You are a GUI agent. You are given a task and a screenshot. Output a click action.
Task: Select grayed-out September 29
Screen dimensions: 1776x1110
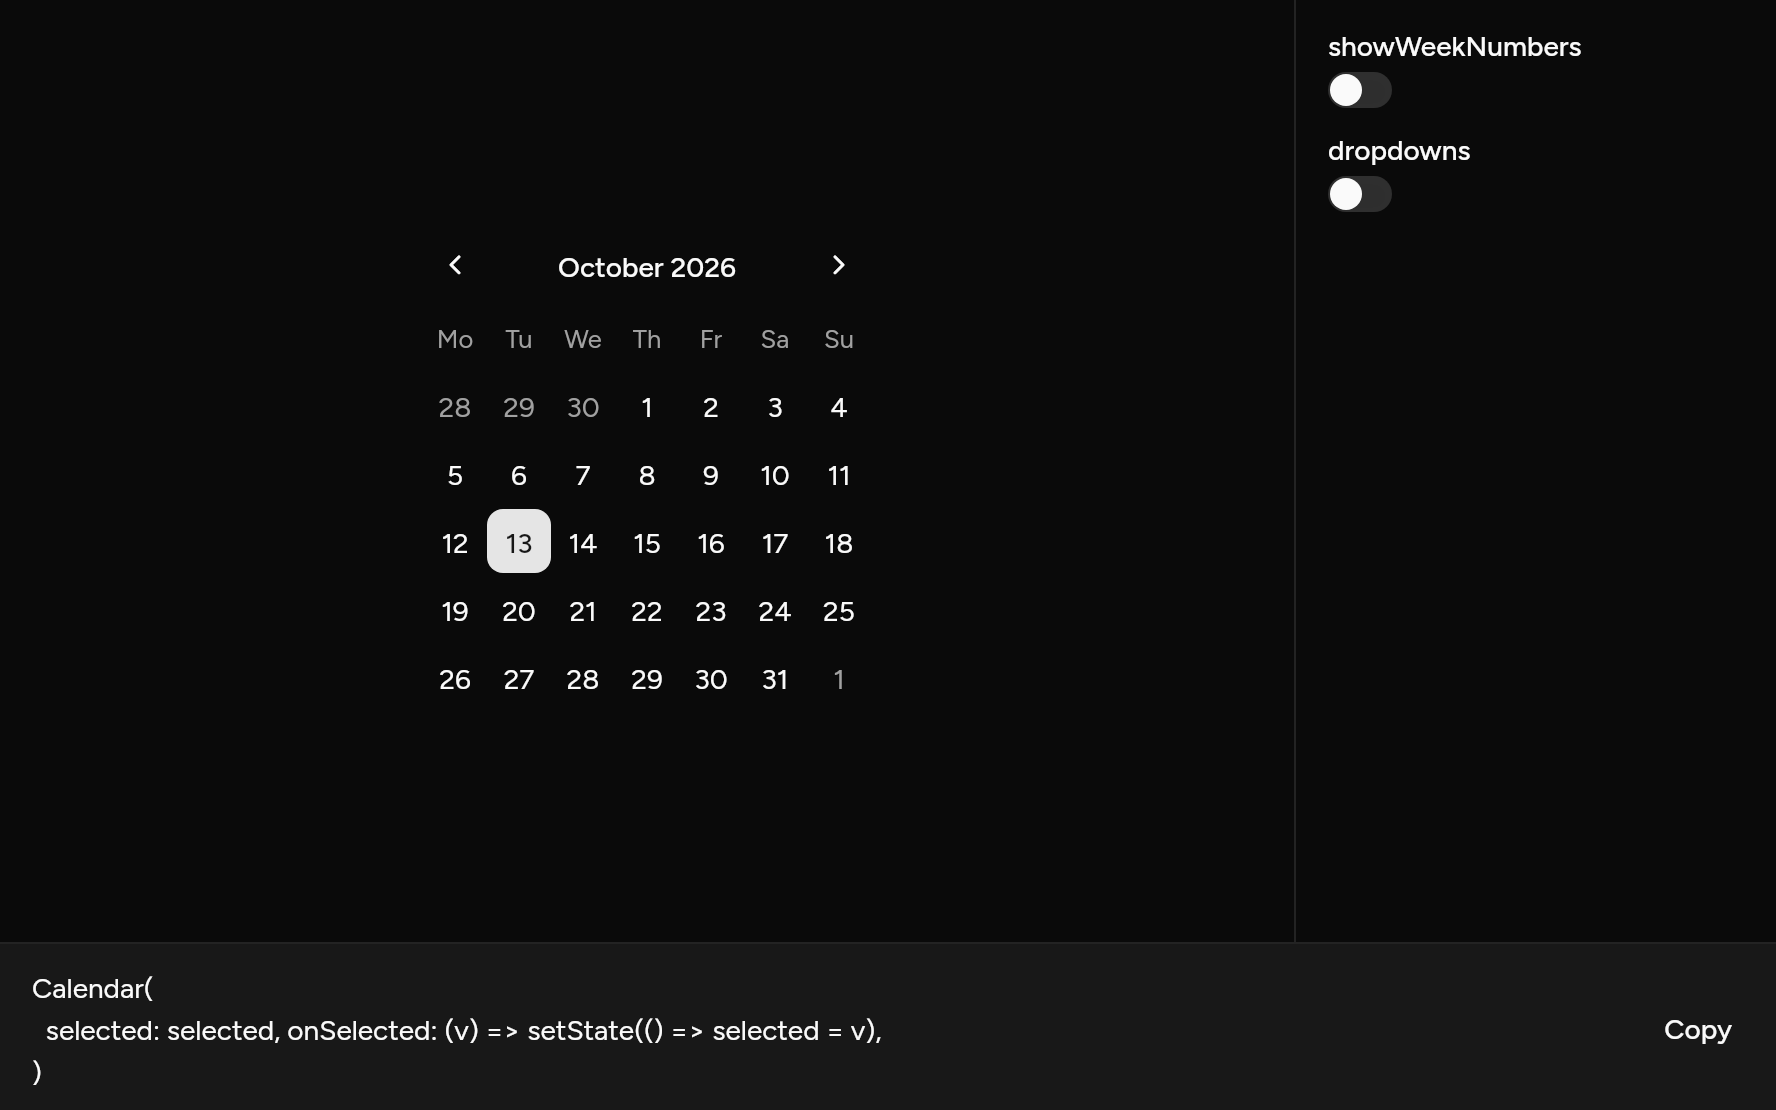(x=519, y=407)
